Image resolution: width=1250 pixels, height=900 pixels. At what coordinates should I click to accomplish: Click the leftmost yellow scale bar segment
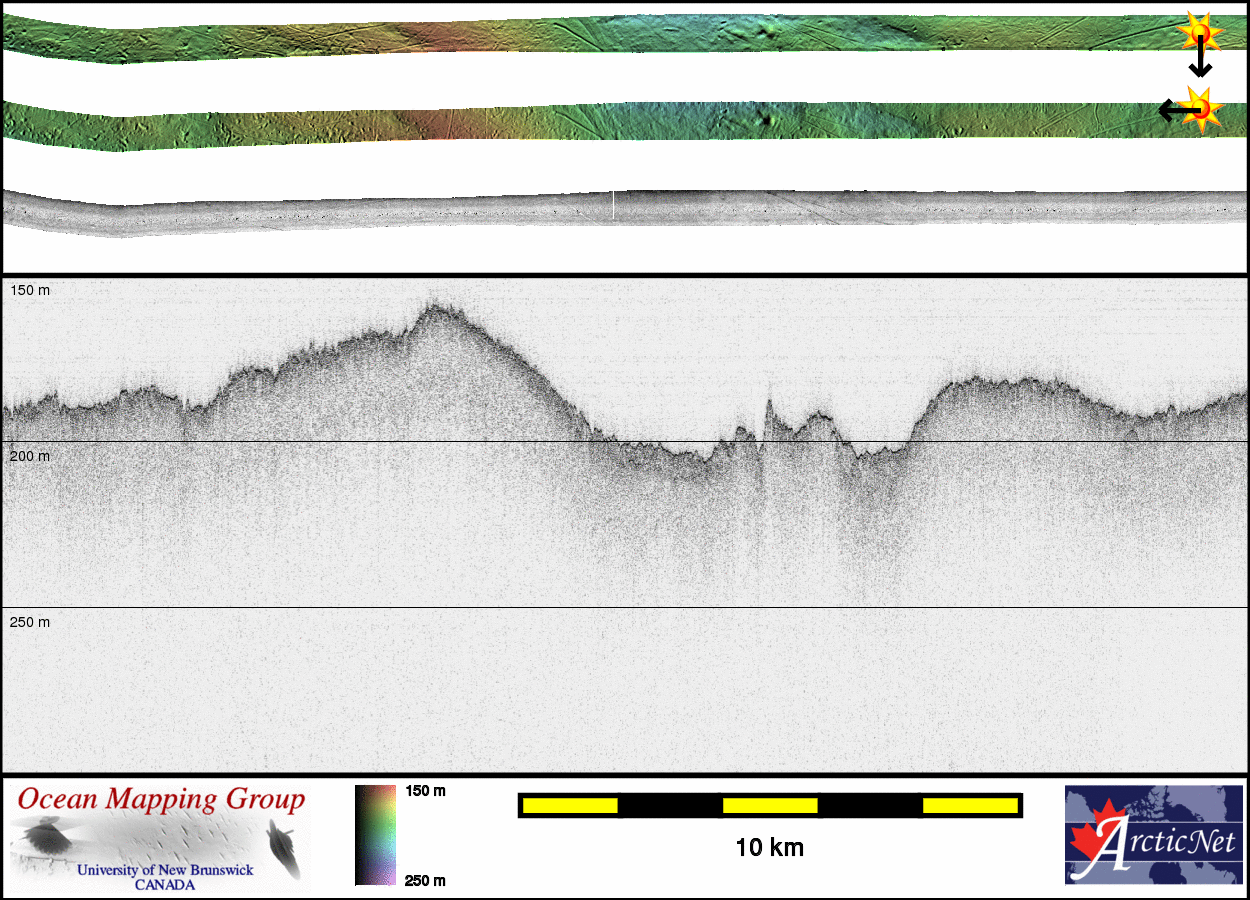point(569,805)
